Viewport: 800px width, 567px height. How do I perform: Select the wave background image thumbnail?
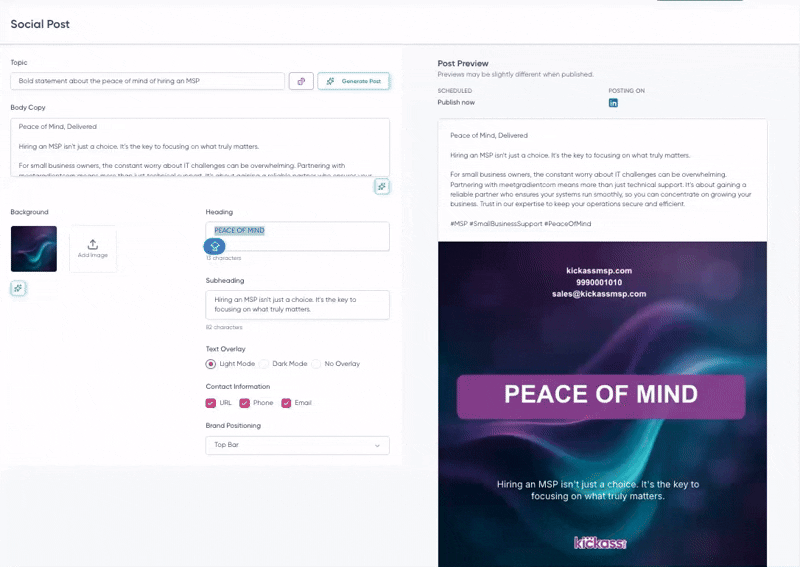point(33,249)
